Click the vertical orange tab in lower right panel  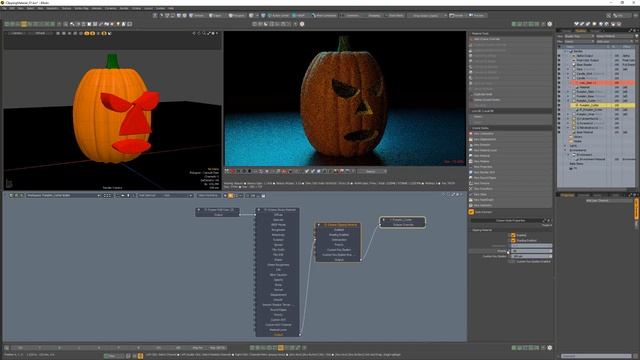click(x=636, y=209)
